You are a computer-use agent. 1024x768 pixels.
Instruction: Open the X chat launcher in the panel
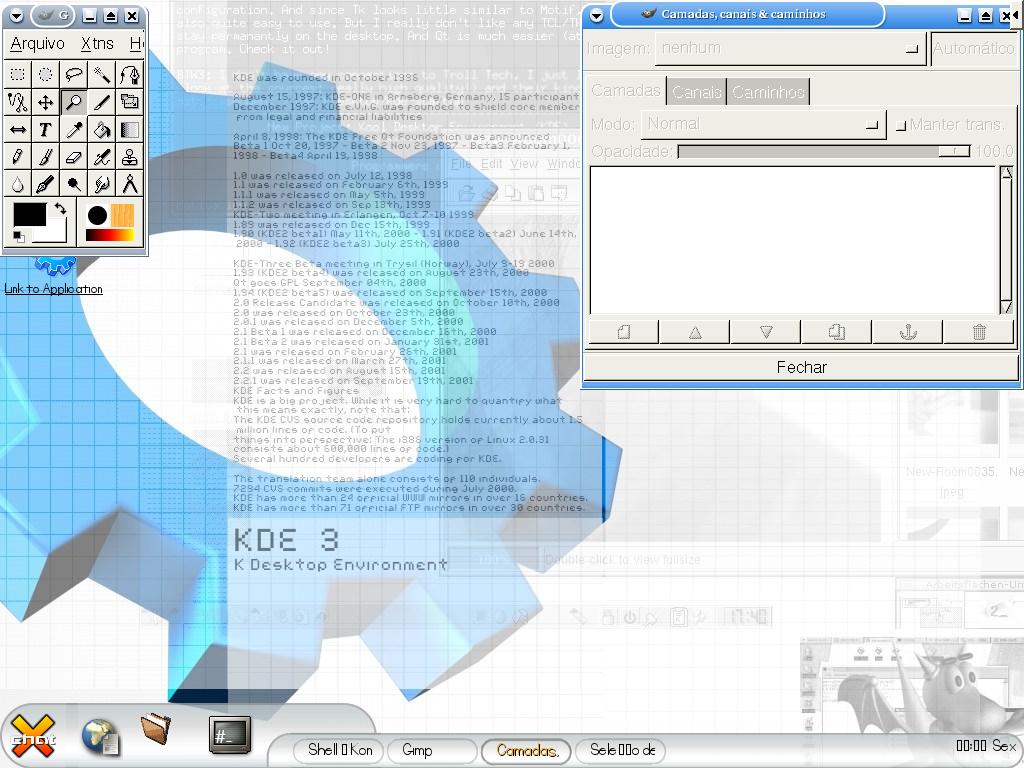(x=33, y=736)
